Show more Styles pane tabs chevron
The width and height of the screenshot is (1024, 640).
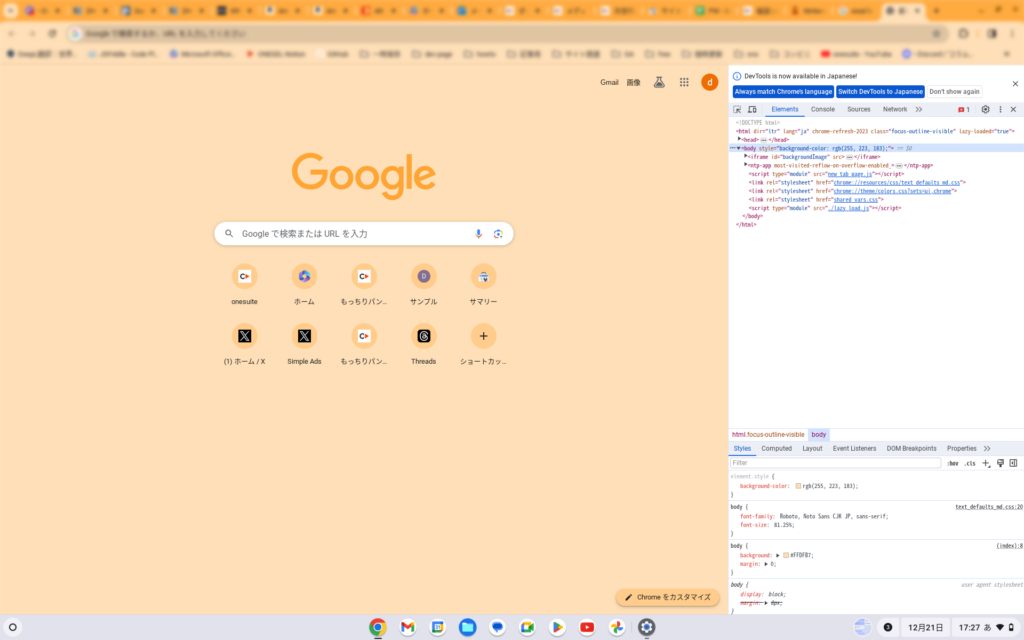pos(987,449)
